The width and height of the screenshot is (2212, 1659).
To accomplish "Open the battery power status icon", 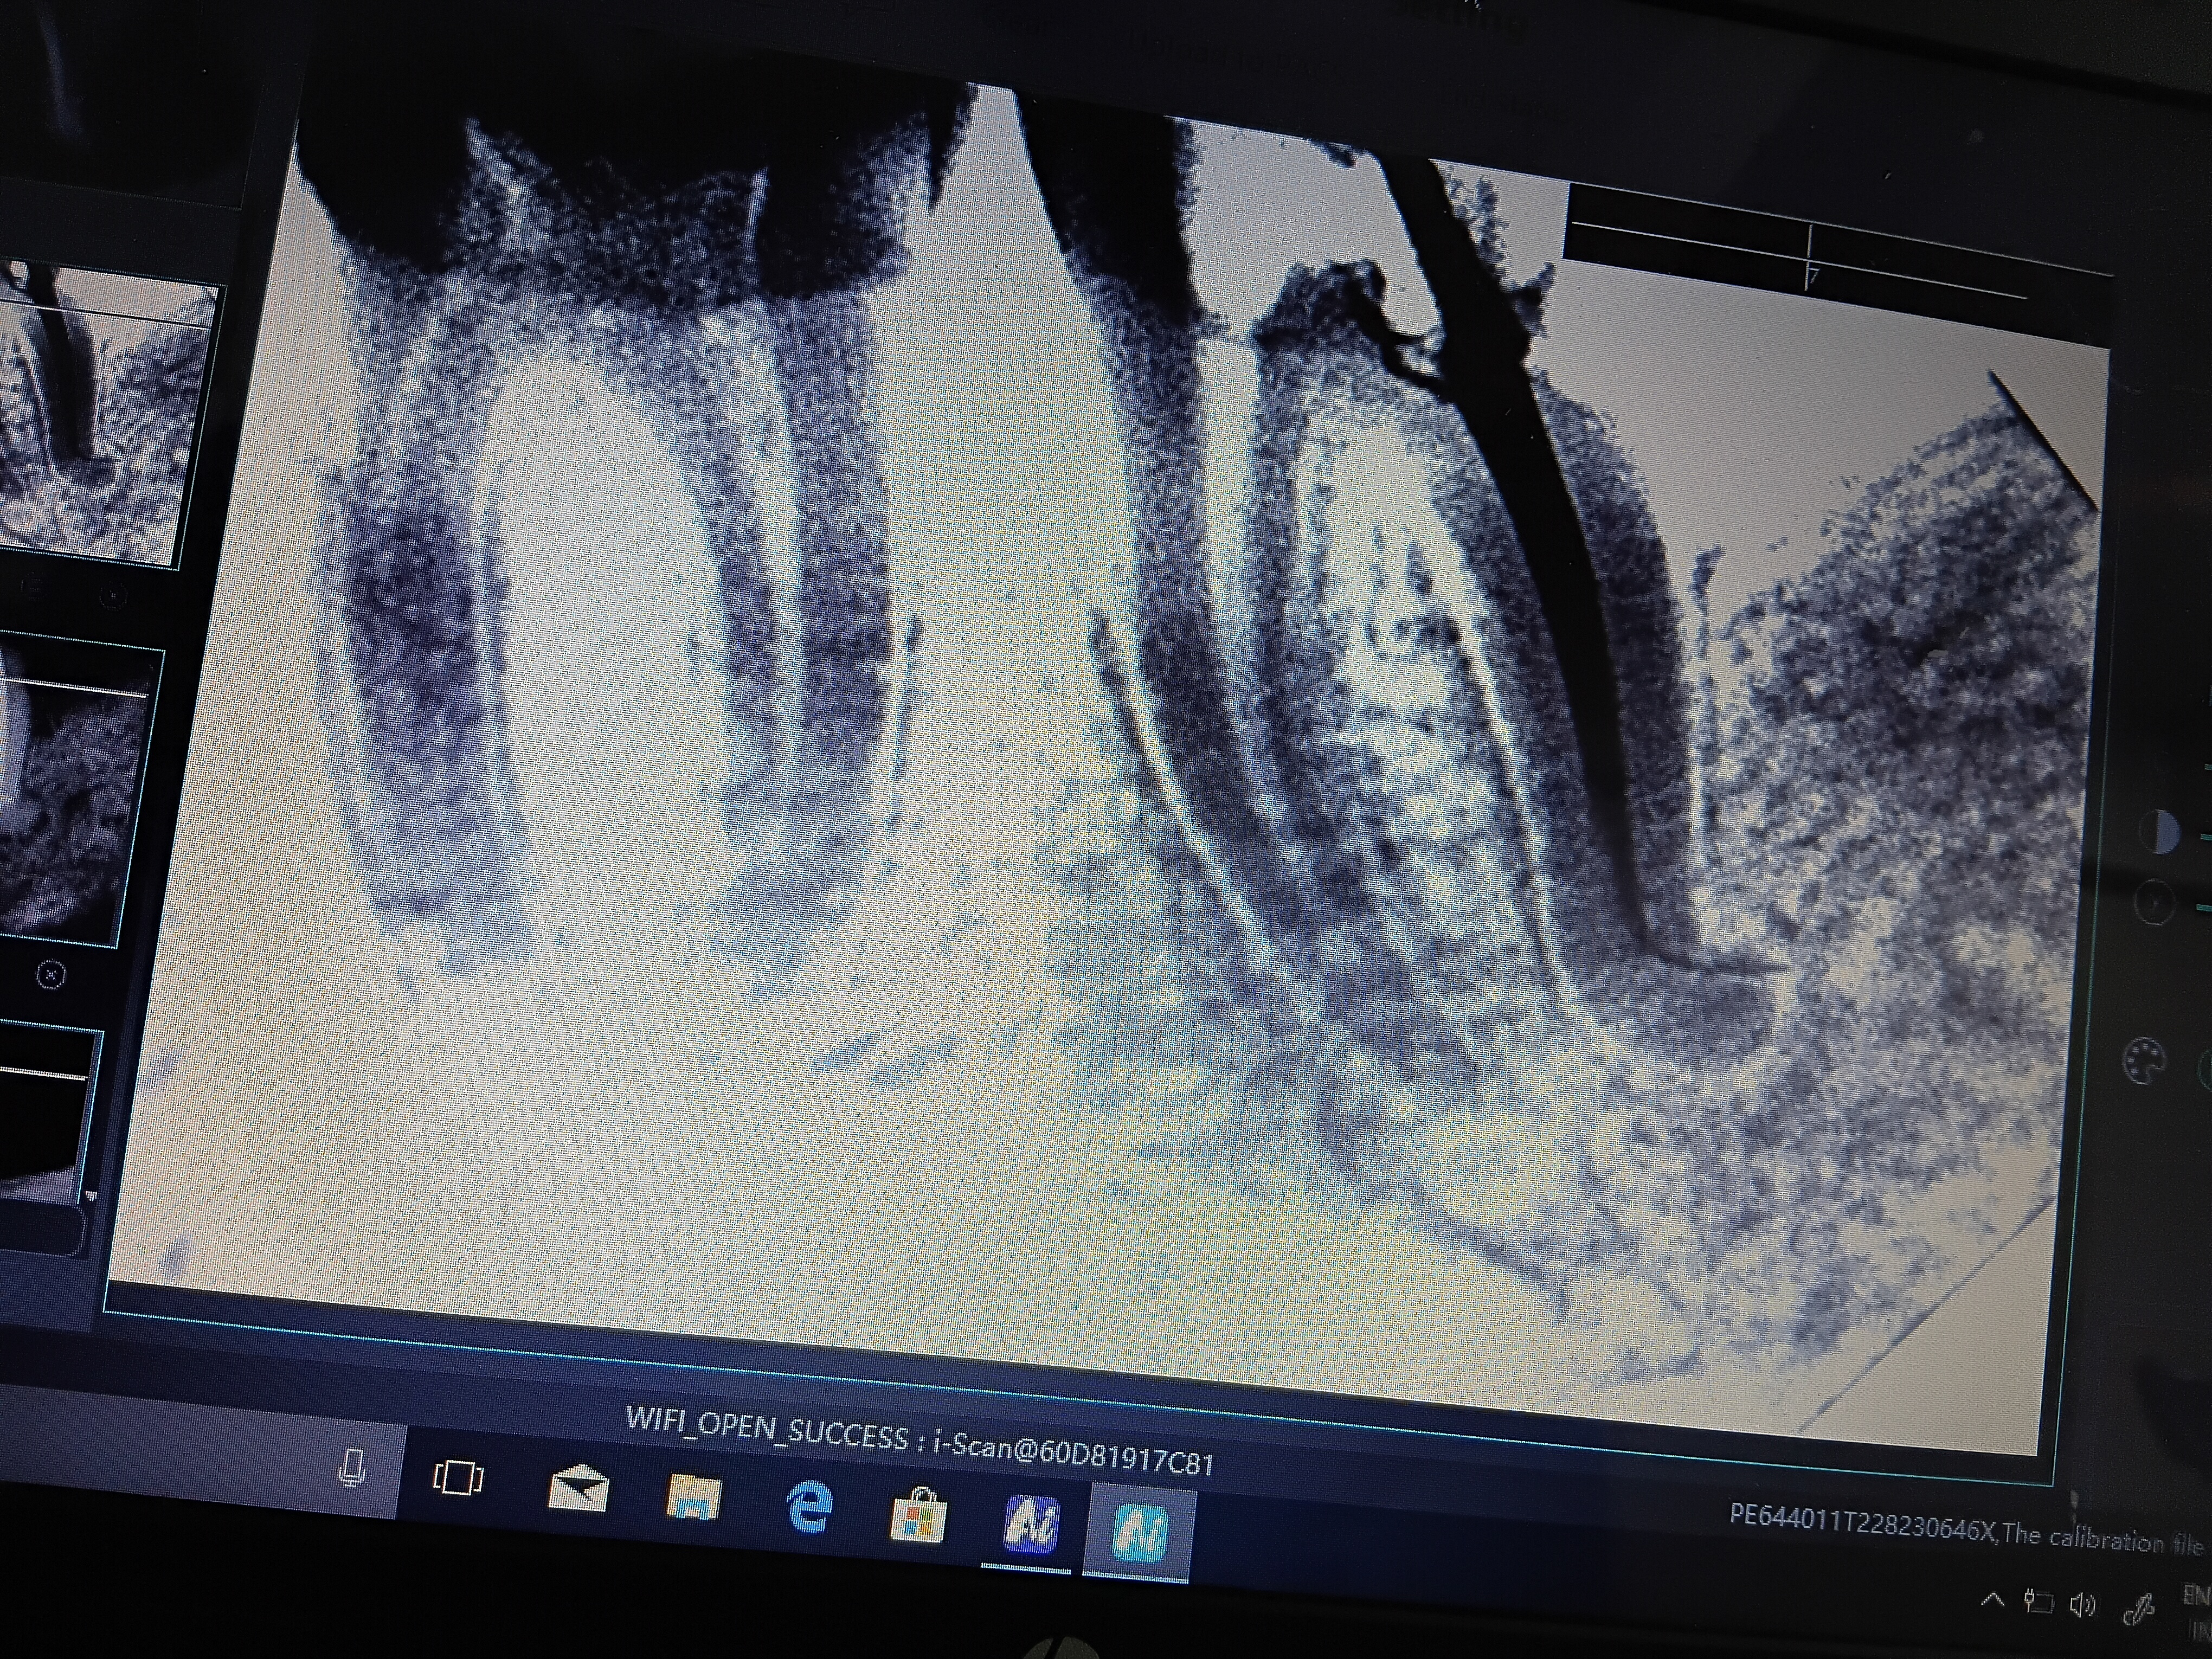I will point(2037,1602).
